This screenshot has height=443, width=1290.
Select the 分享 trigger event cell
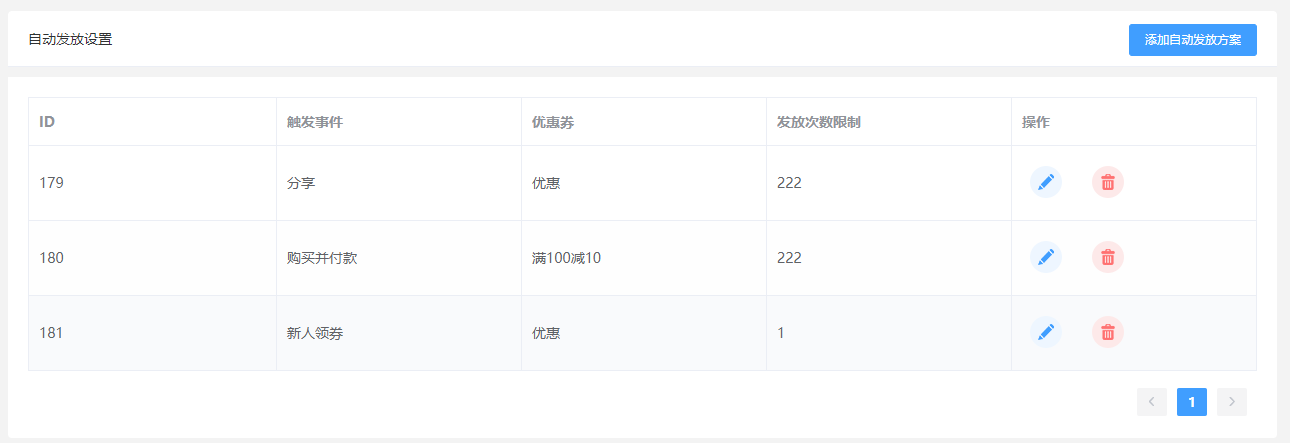(399, 183)
